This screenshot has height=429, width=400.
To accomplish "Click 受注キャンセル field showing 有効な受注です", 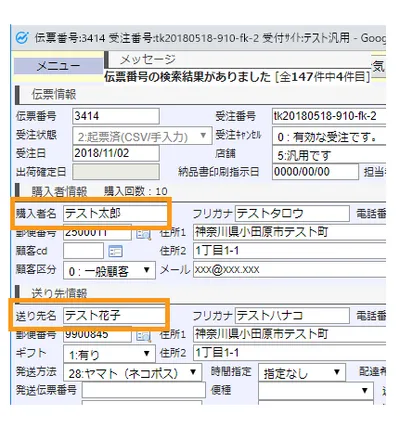I will tap(329, 136).
